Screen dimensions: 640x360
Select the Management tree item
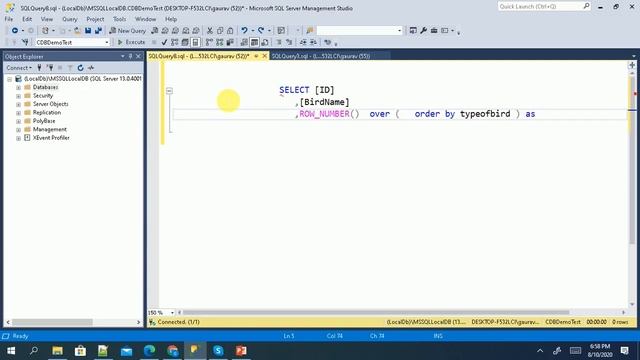click(x=49, y=129)
